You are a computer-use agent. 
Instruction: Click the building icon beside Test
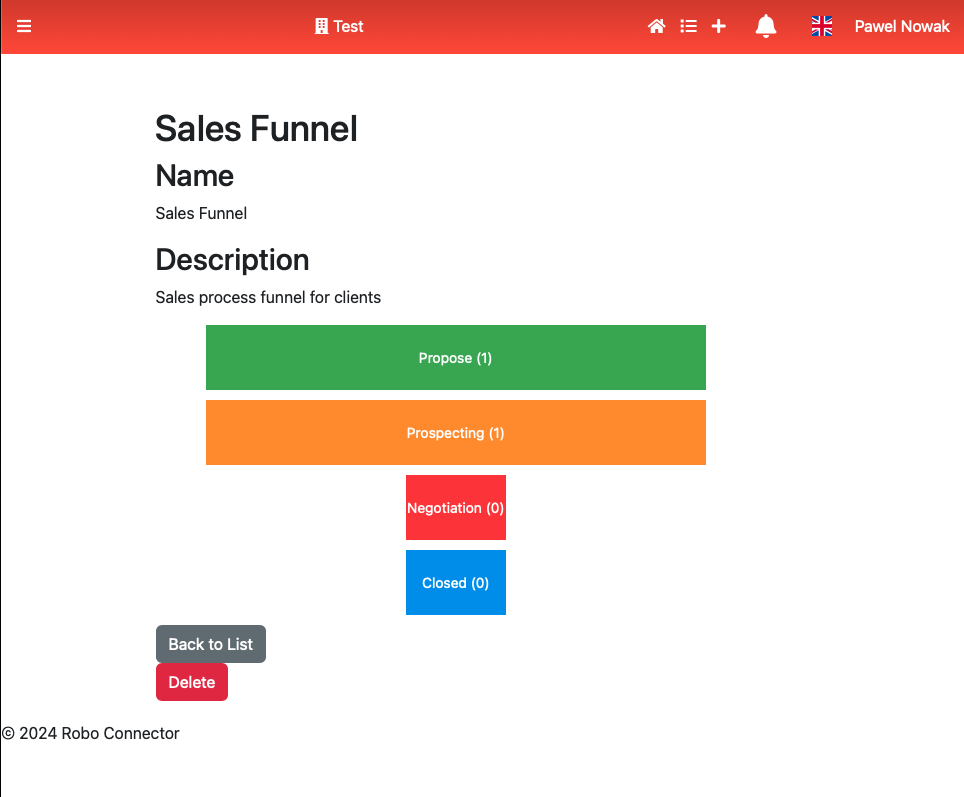[x=321, y=26]
